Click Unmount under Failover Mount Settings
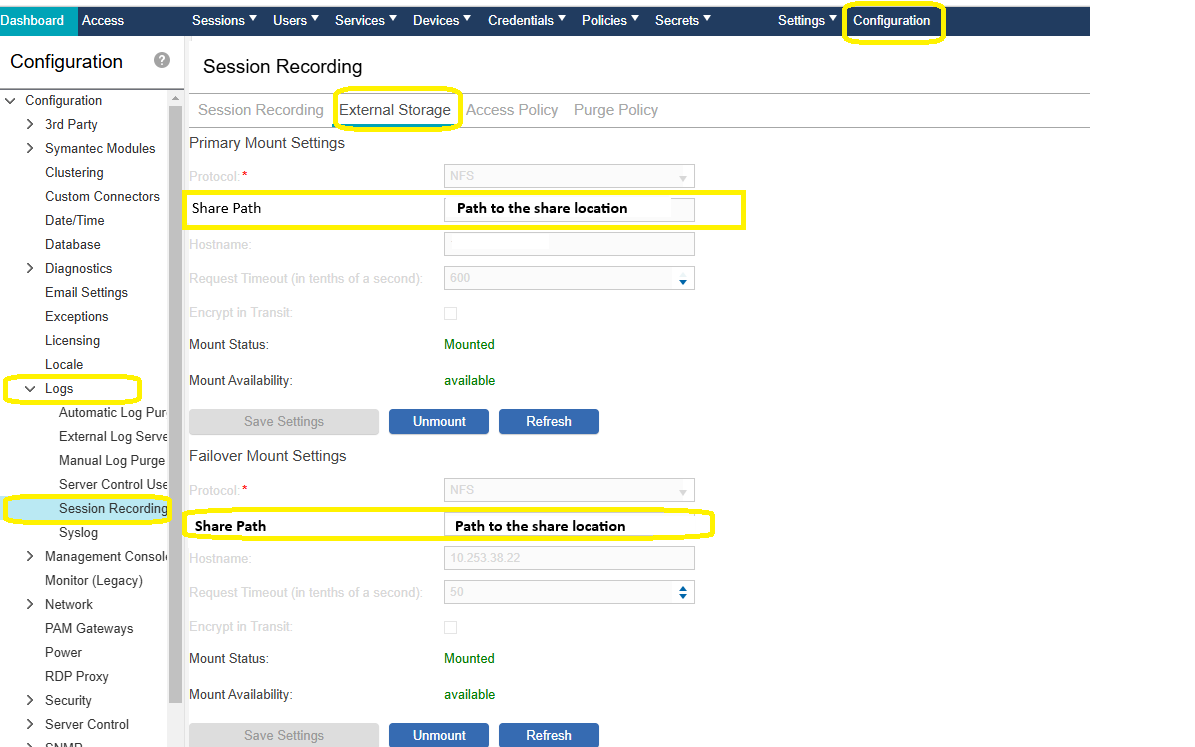This screenshot has width=1195, height=747. pos(439,735)
